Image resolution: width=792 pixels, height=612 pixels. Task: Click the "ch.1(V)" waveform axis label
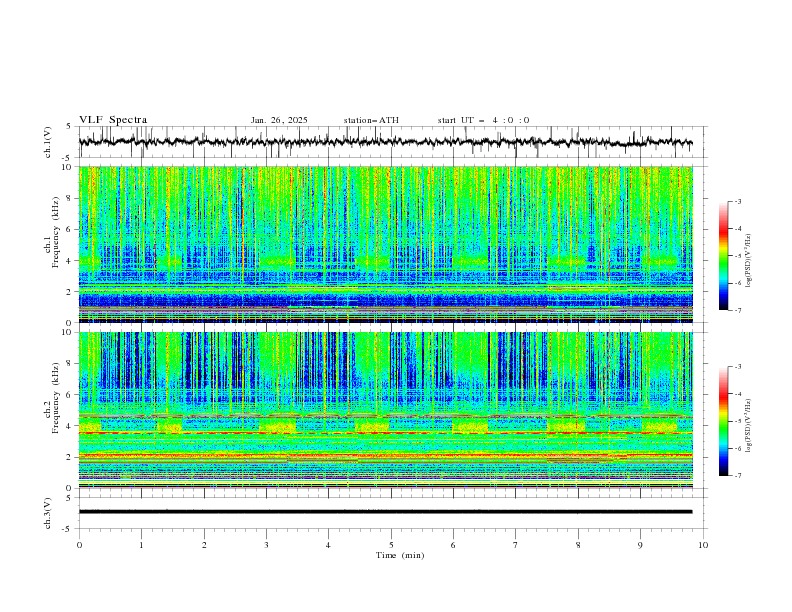(48, 142)
